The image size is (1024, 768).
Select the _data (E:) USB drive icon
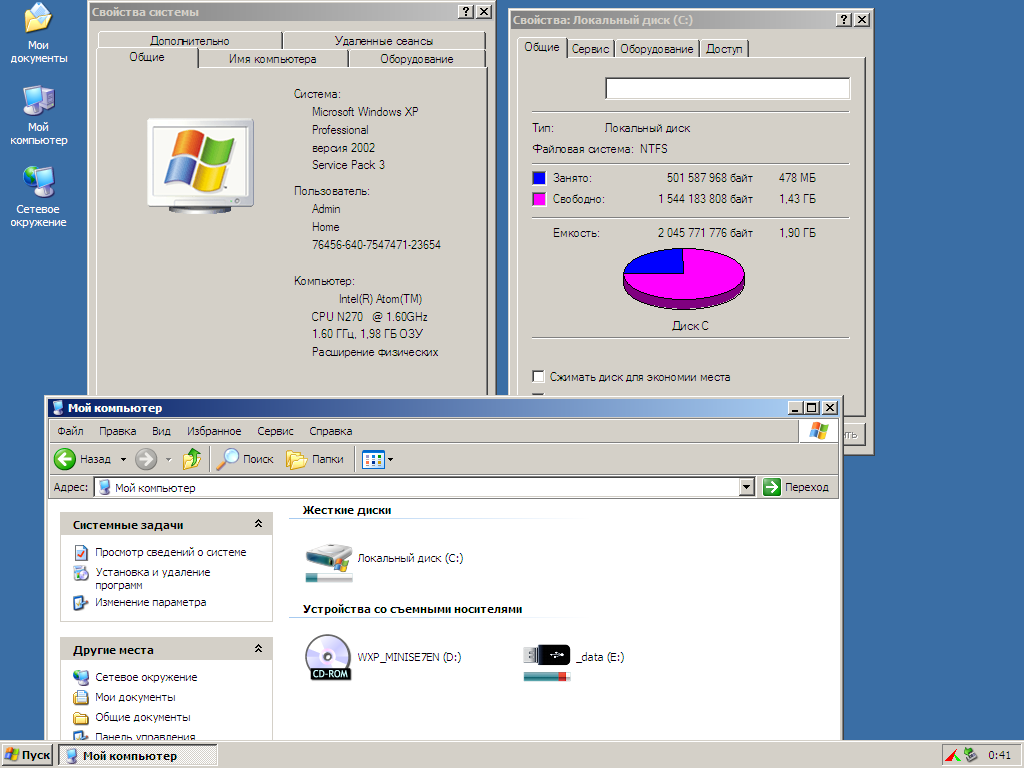pyautogui.click(x=573, y=661)
